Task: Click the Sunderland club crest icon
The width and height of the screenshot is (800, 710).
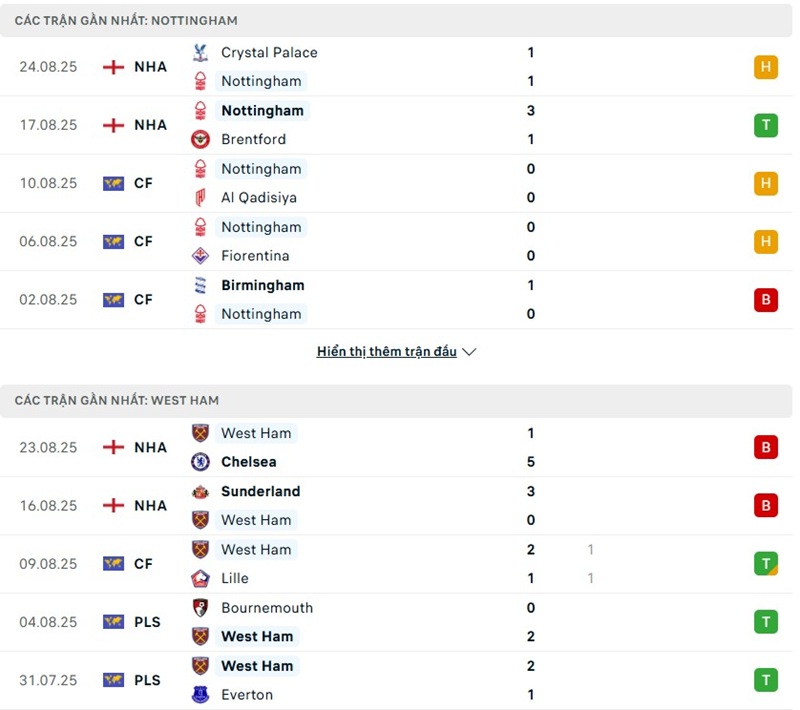Action: (x=200, y=491)
